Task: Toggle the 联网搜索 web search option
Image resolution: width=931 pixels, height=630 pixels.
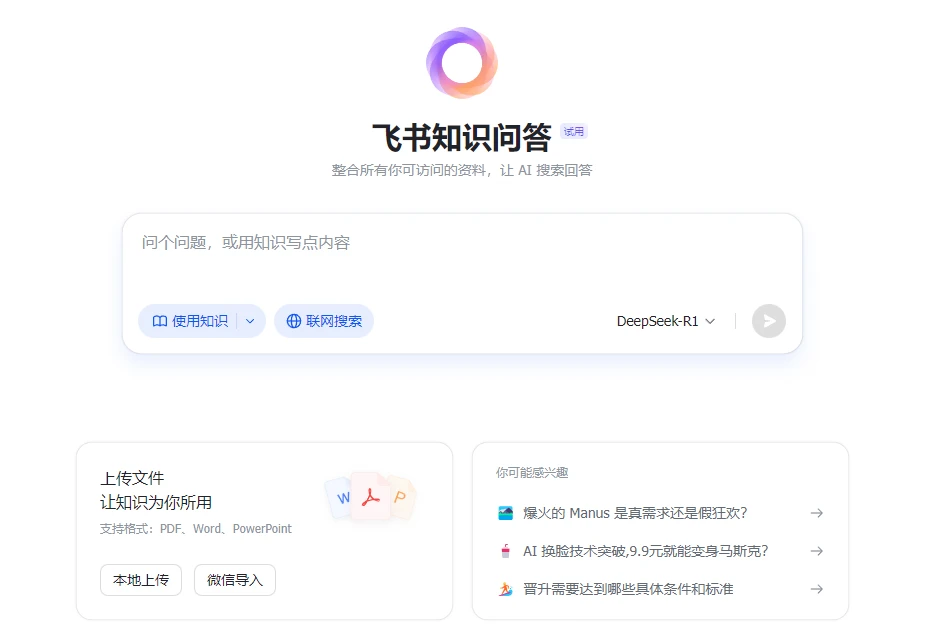Action: [324, 321]
